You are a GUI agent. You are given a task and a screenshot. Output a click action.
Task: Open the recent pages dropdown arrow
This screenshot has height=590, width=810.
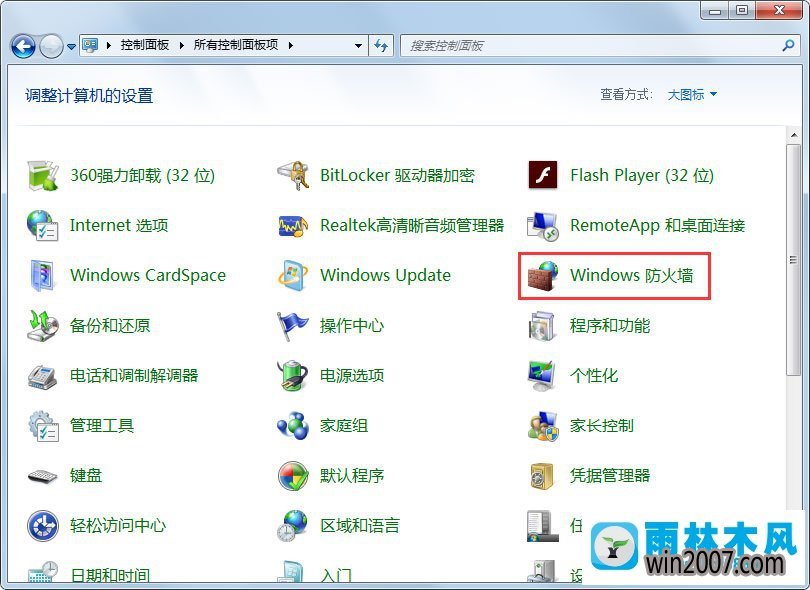[x=71, y=47]
